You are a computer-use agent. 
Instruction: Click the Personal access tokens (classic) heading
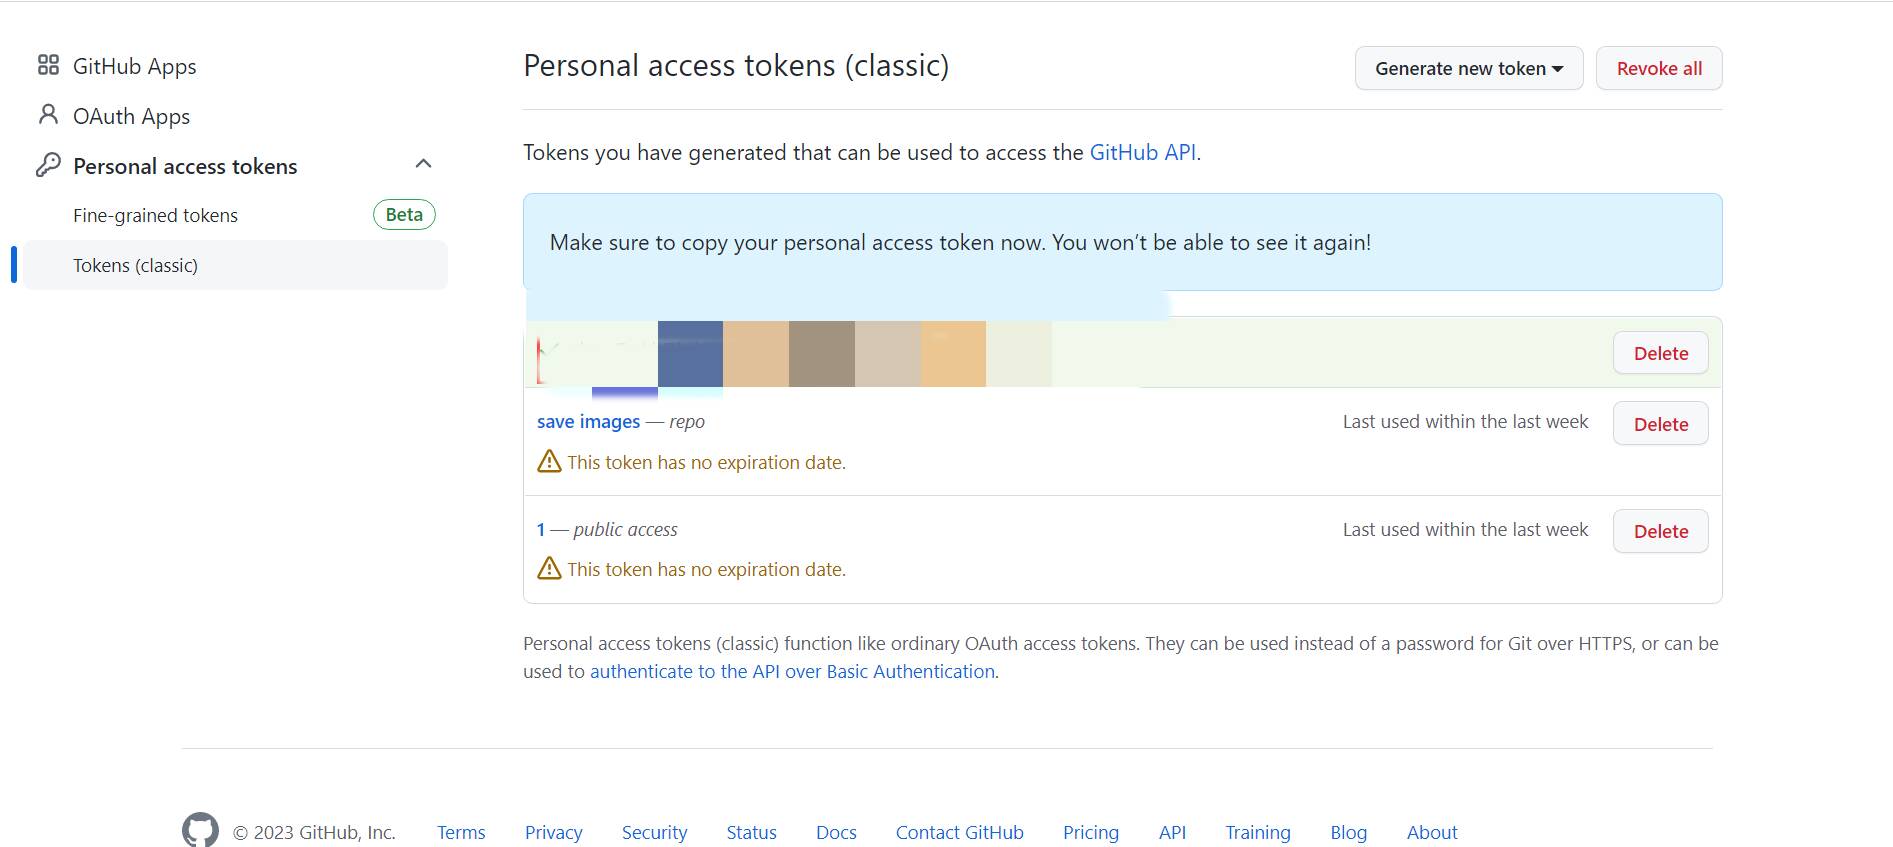coord(736,65)
